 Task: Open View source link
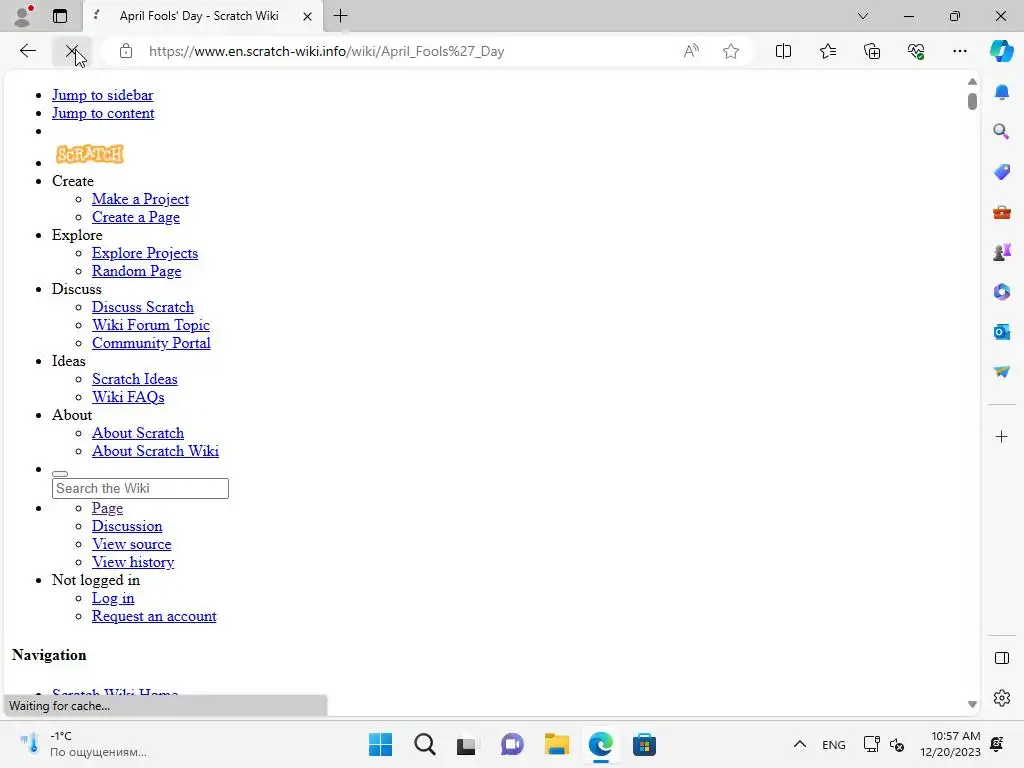click(x=132, y=544)
